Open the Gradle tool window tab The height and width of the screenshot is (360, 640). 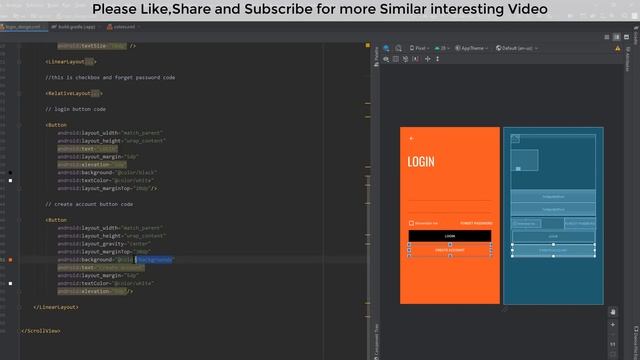[x=636, y=35]
